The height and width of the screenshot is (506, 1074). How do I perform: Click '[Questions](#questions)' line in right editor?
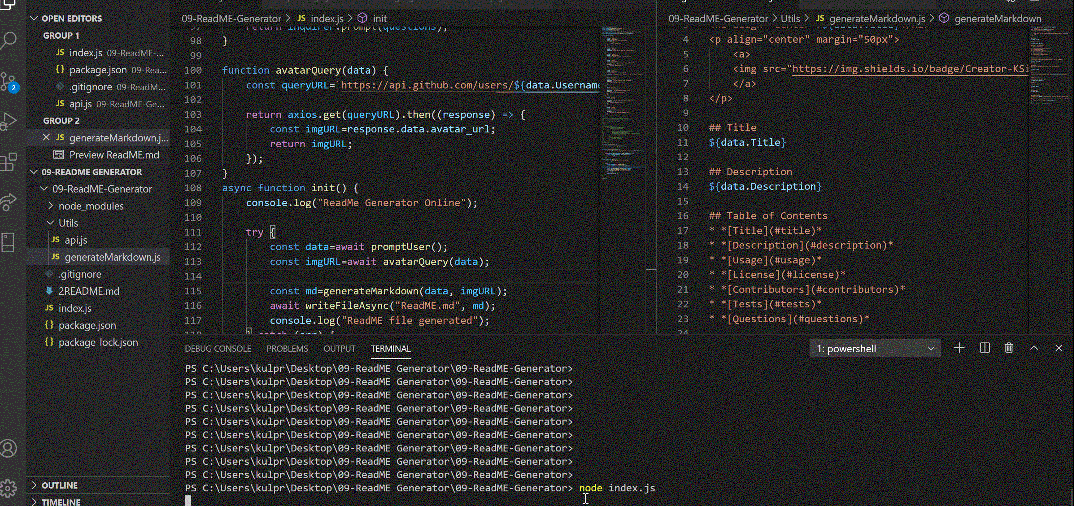coord(790,318)
